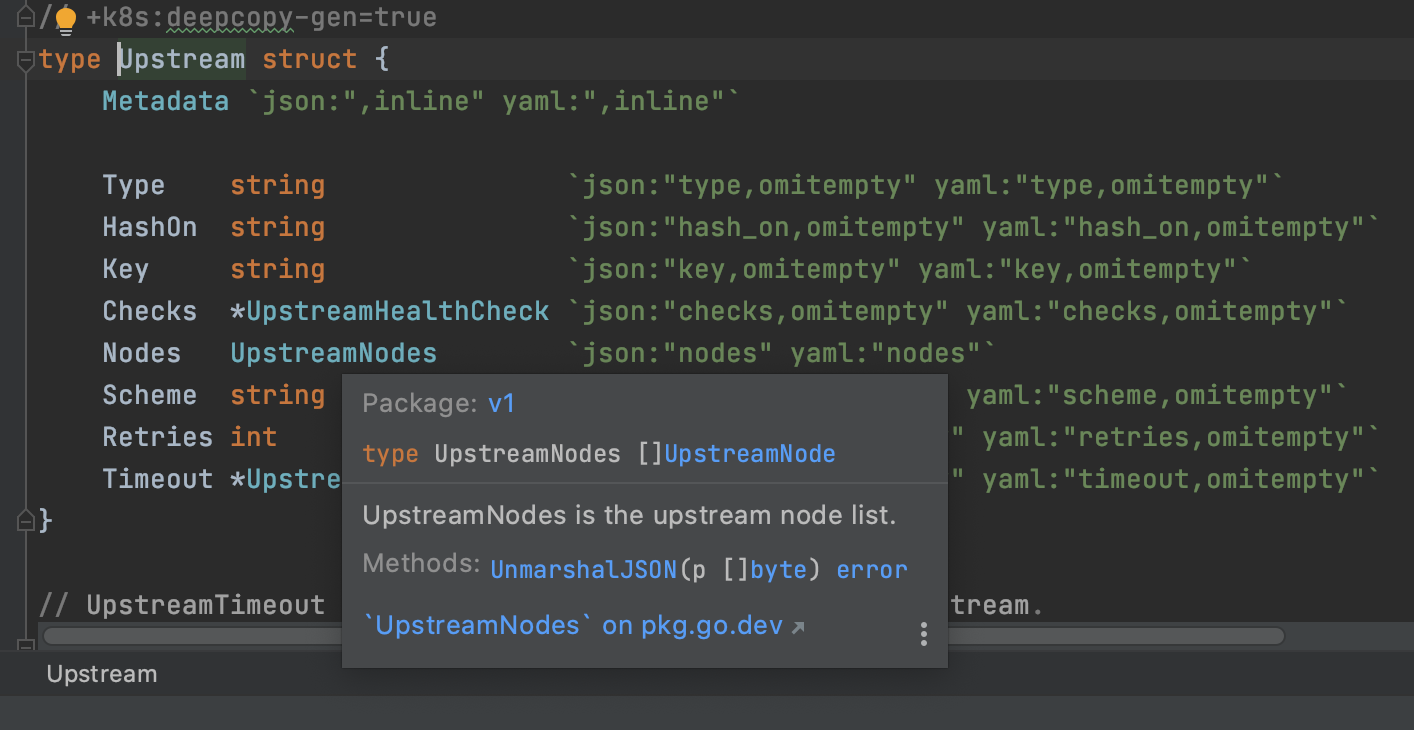The image size is (1414, 730).
Task: Click the int type of Retries
Action: [254, 438]
